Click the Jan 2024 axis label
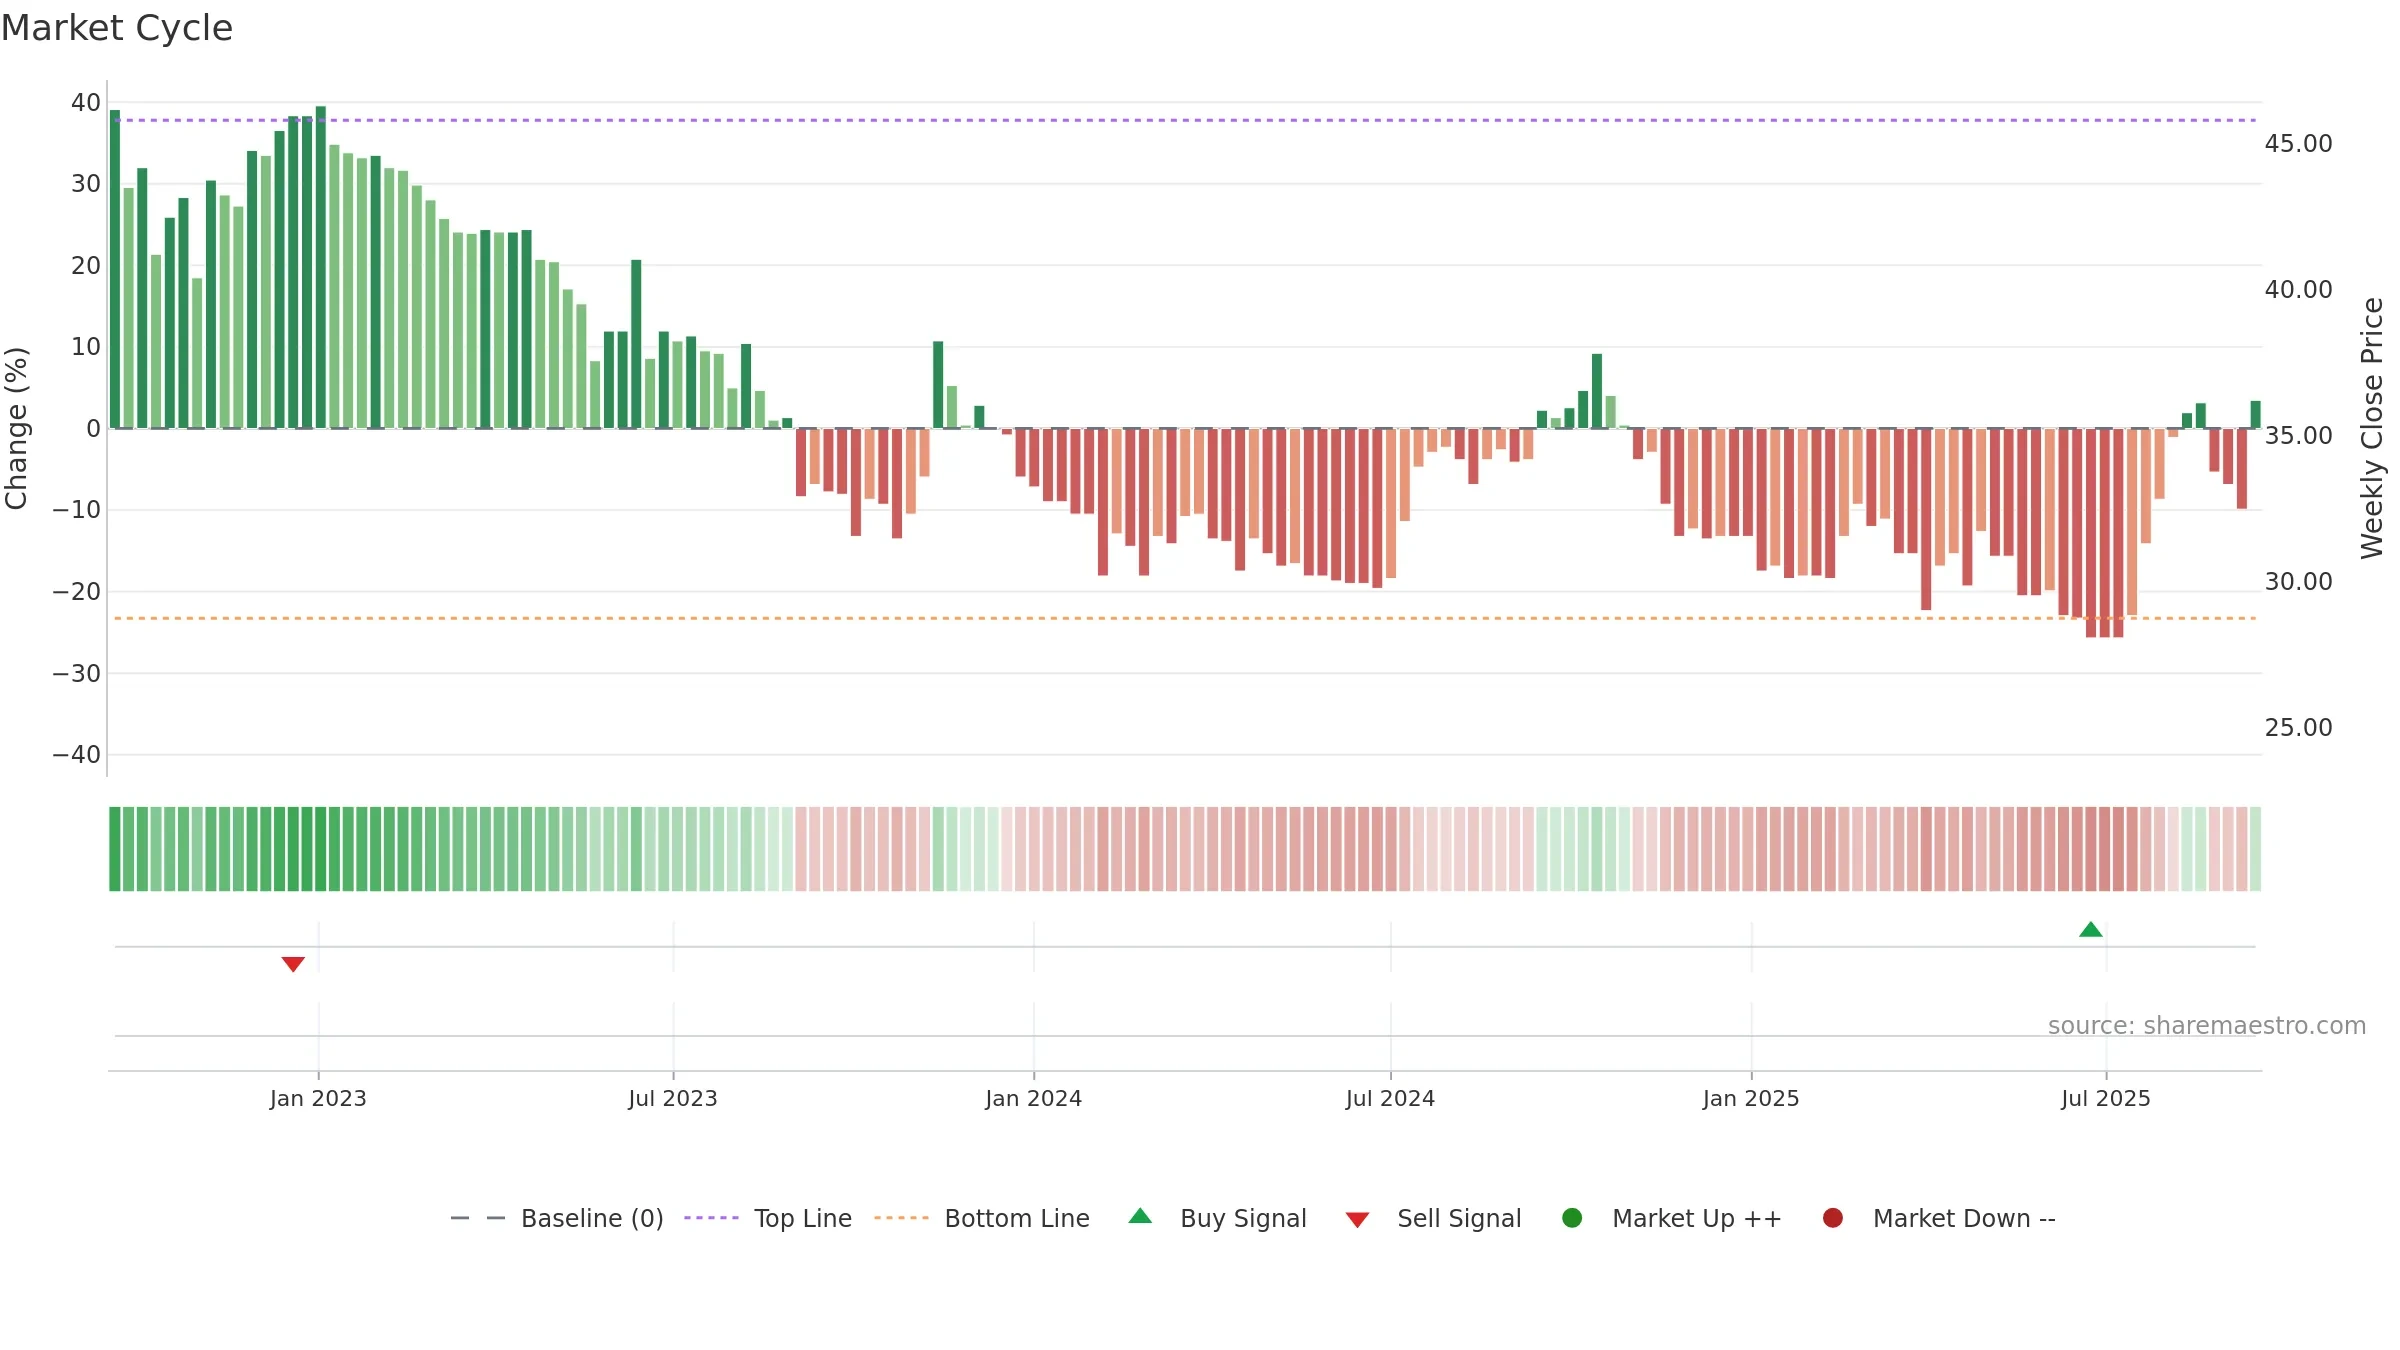The height and width of the screenshot is (1350, 2400). pyautogui.click(x=1034, y=1098)
